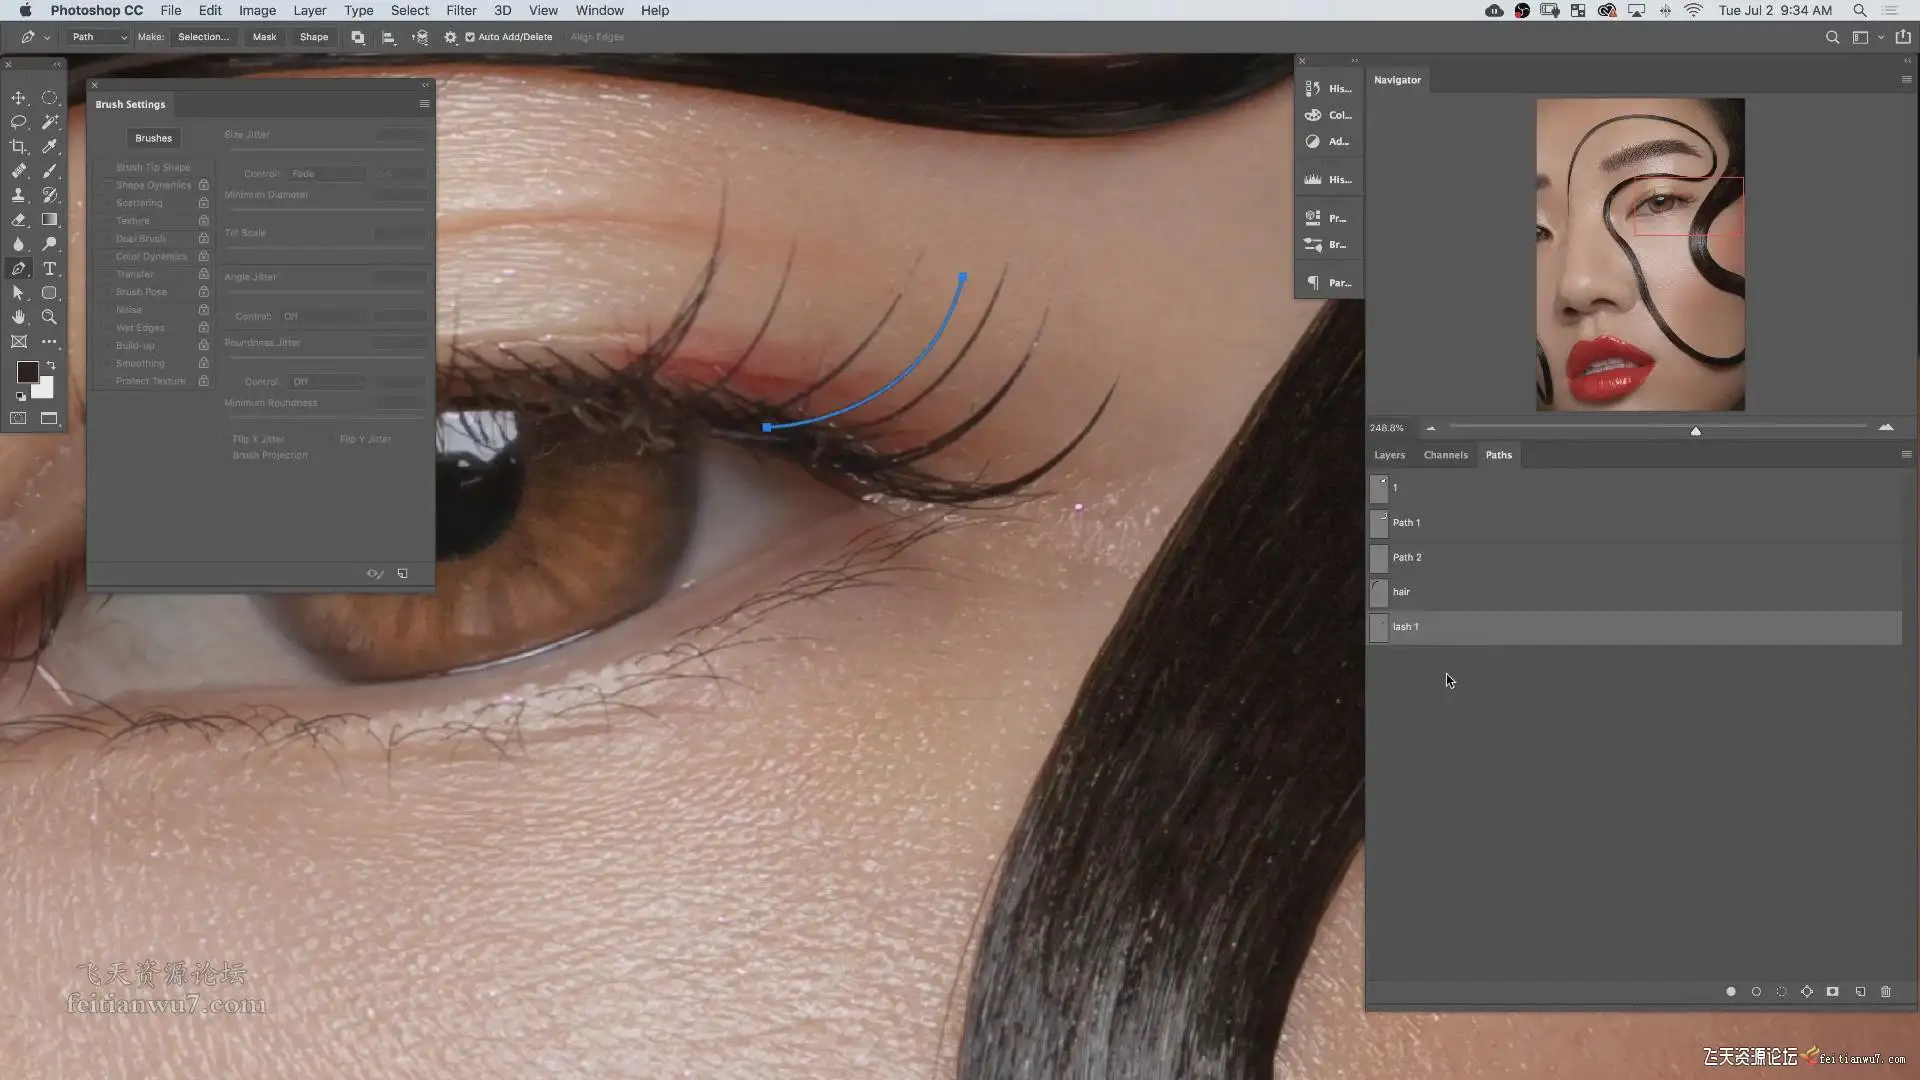Toggle the Shape Dynamics lock icon

pyautogui.click(x=204, y=185)
